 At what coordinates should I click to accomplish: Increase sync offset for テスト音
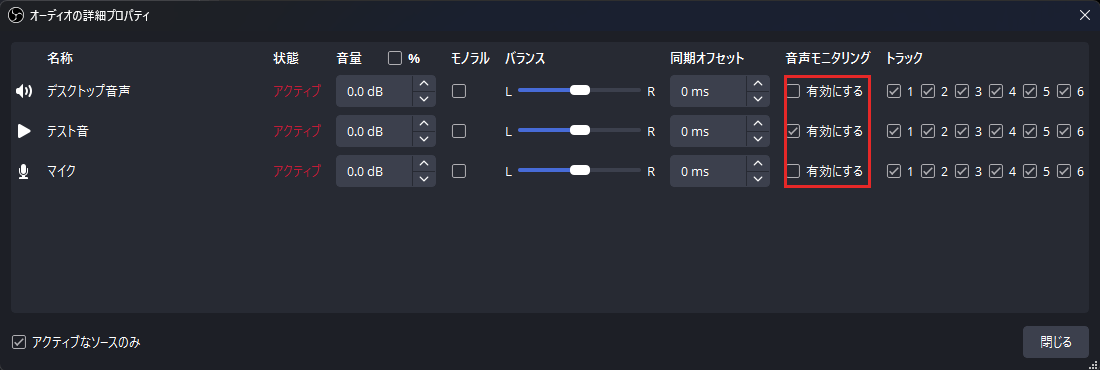[x=757, y=123]
